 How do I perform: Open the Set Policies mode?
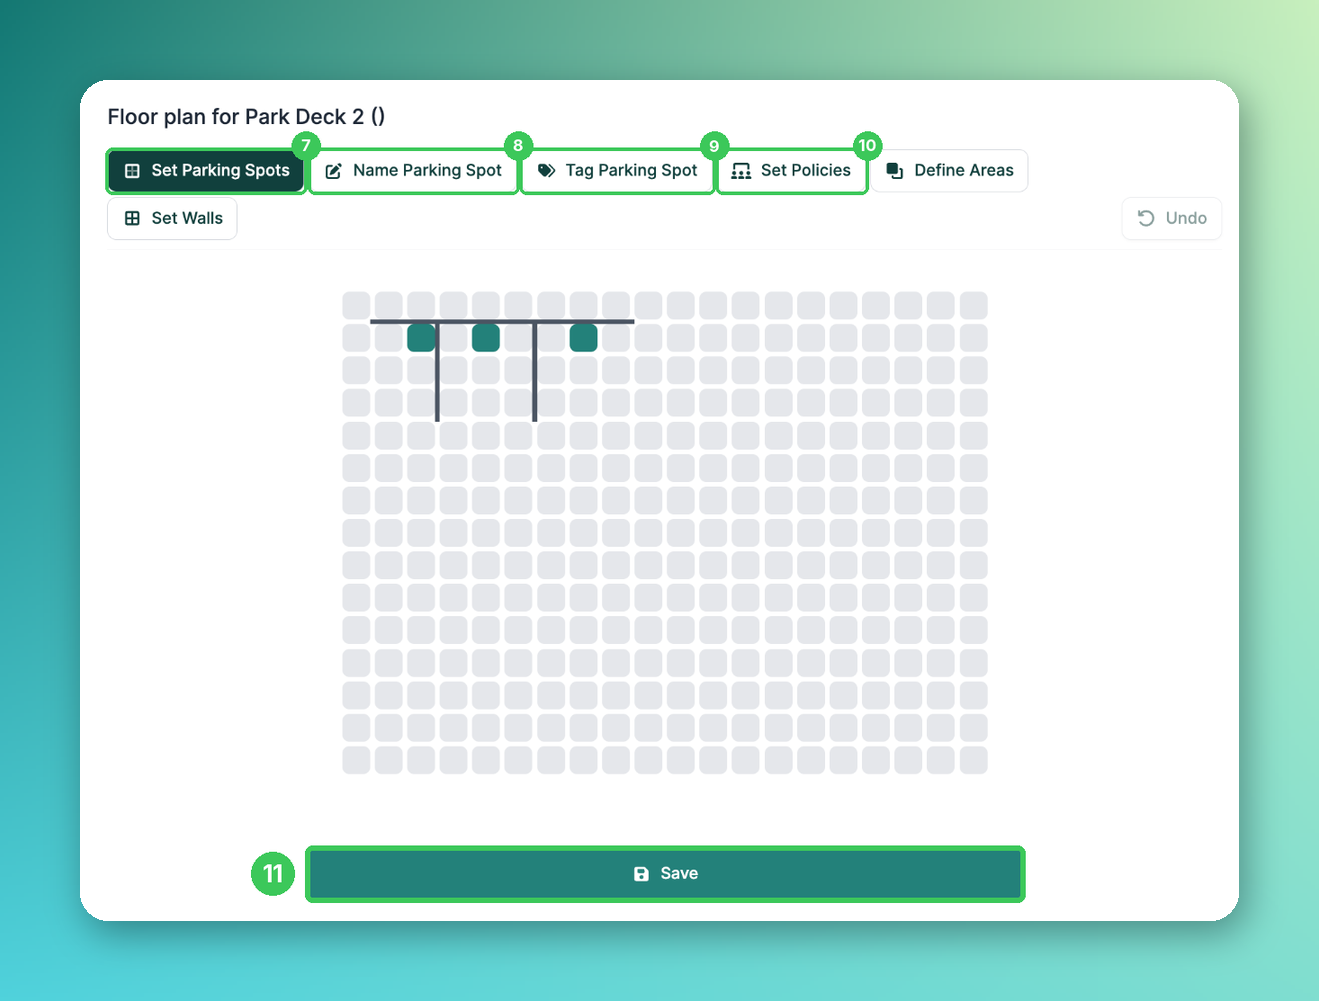(x=792, y=171)
